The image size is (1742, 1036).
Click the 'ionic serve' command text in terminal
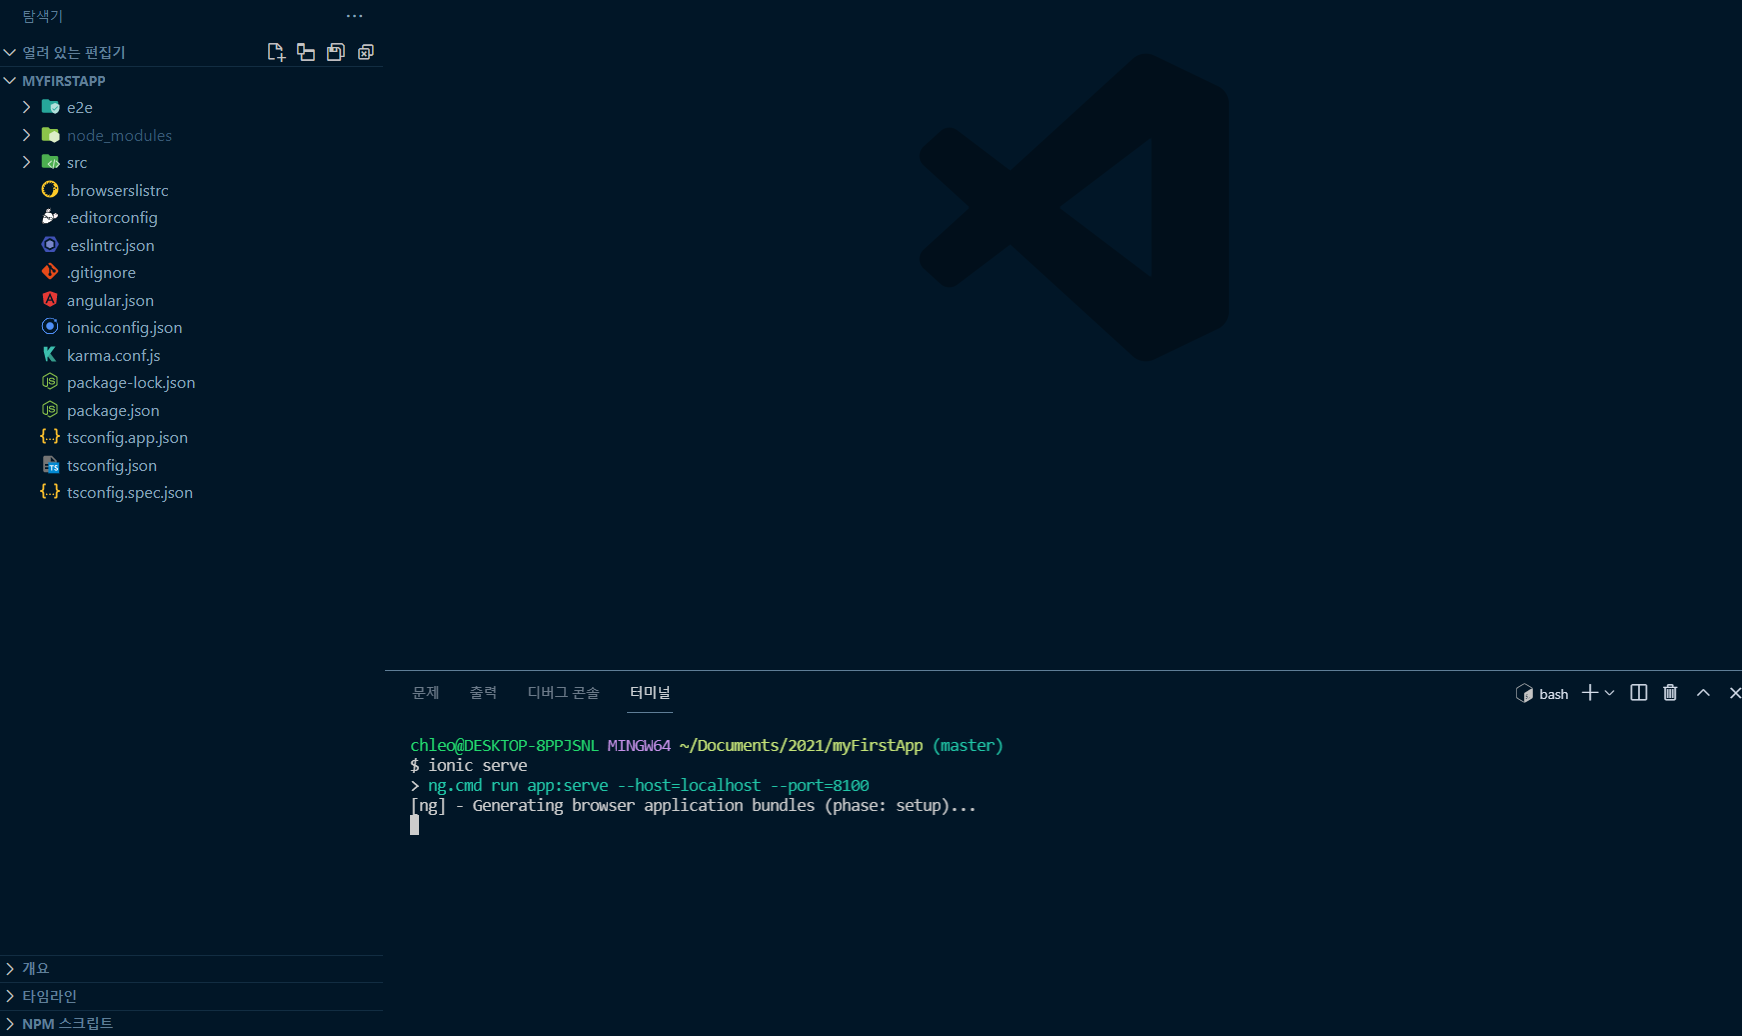pyautogui.click(x=478, y=765)
